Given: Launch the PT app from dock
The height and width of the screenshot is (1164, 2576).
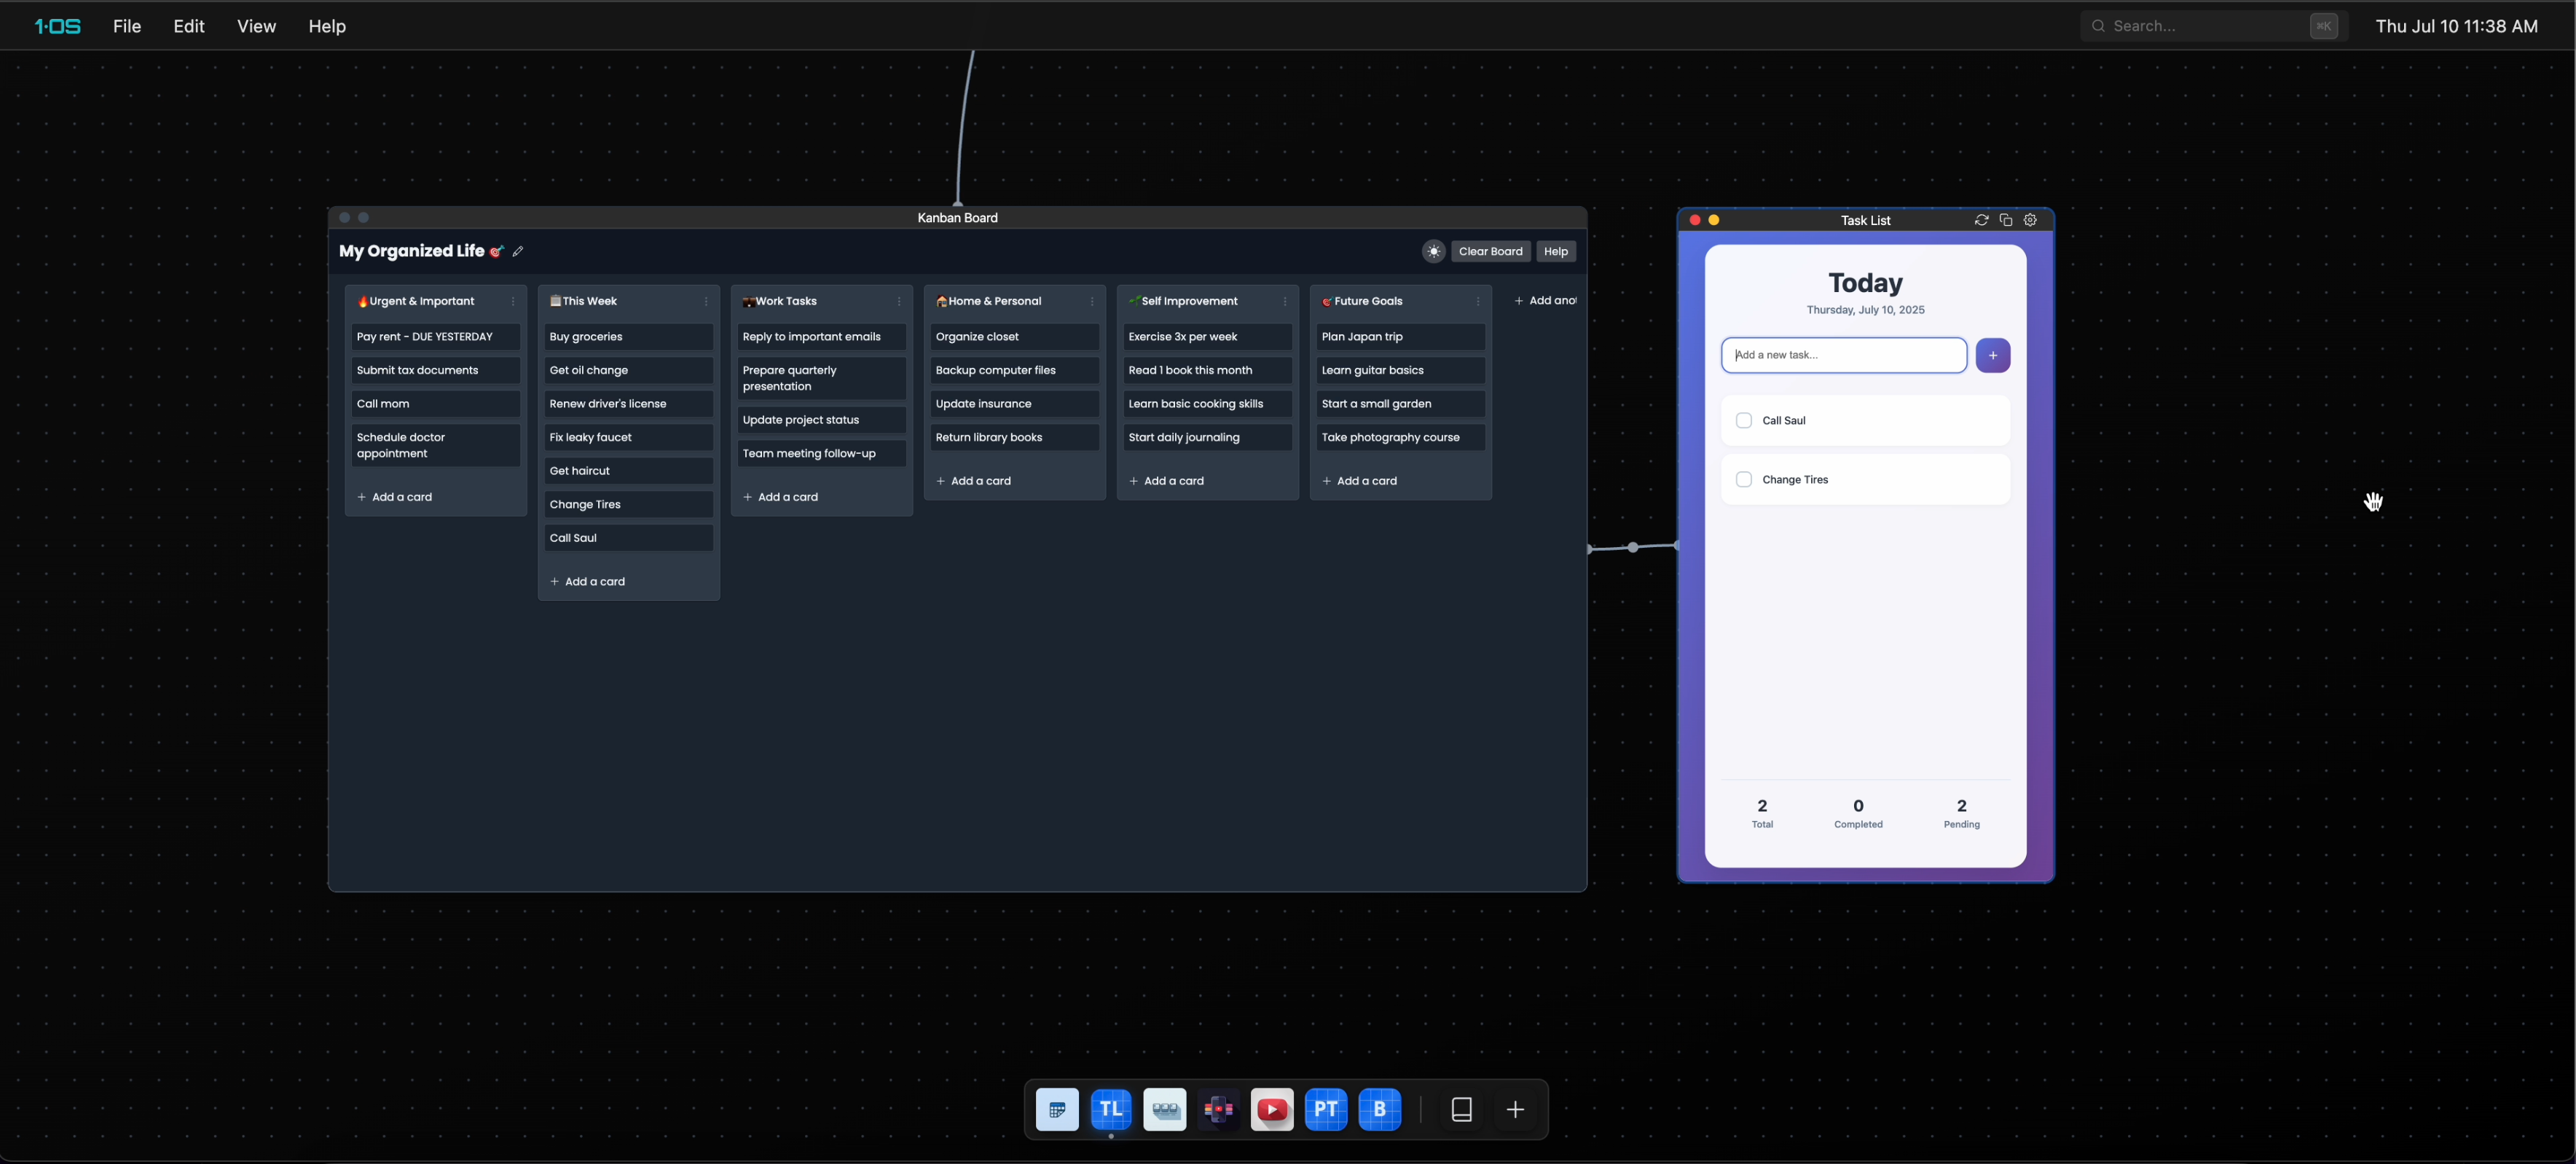Looking at the screenshot, I should pyautogui.click(x=1326, y=1109).
